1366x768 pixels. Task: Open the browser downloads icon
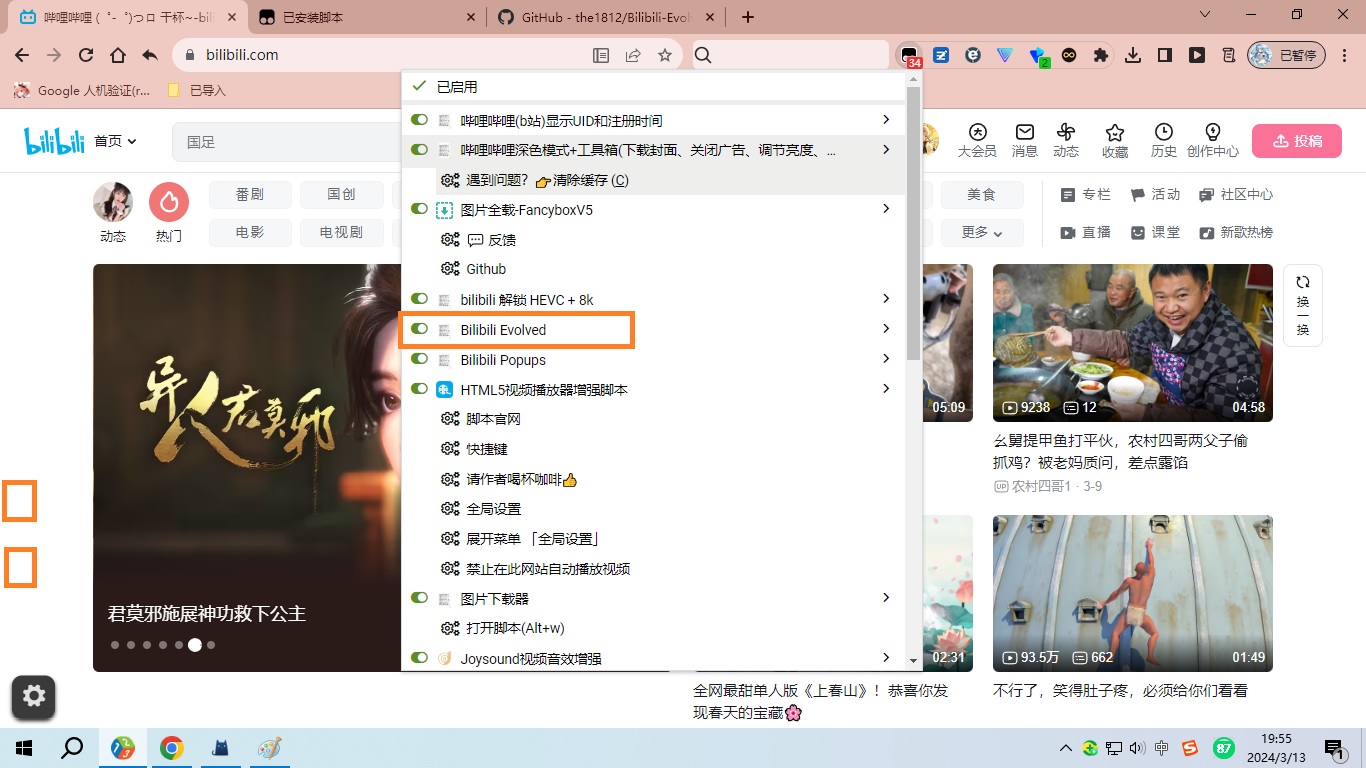tap(1133, 55)
